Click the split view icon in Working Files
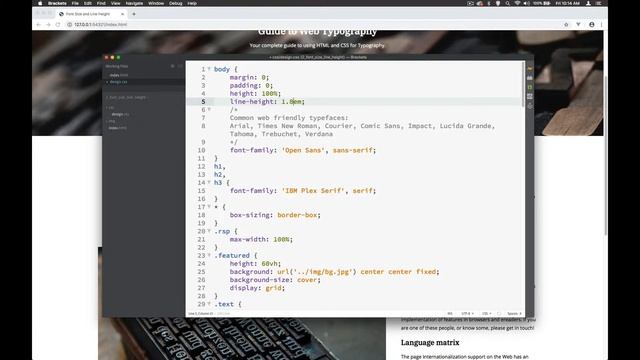This screenshot has width=640, height=360. (x=180, y=66)
